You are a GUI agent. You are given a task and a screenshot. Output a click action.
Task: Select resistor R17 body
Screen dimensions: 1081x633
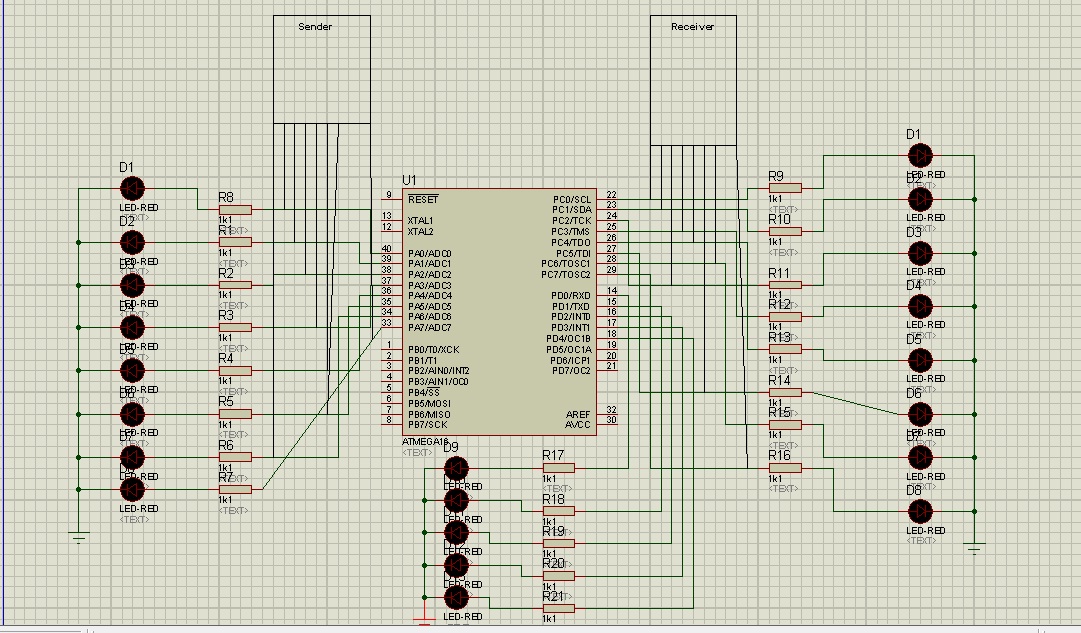[558, 468]
